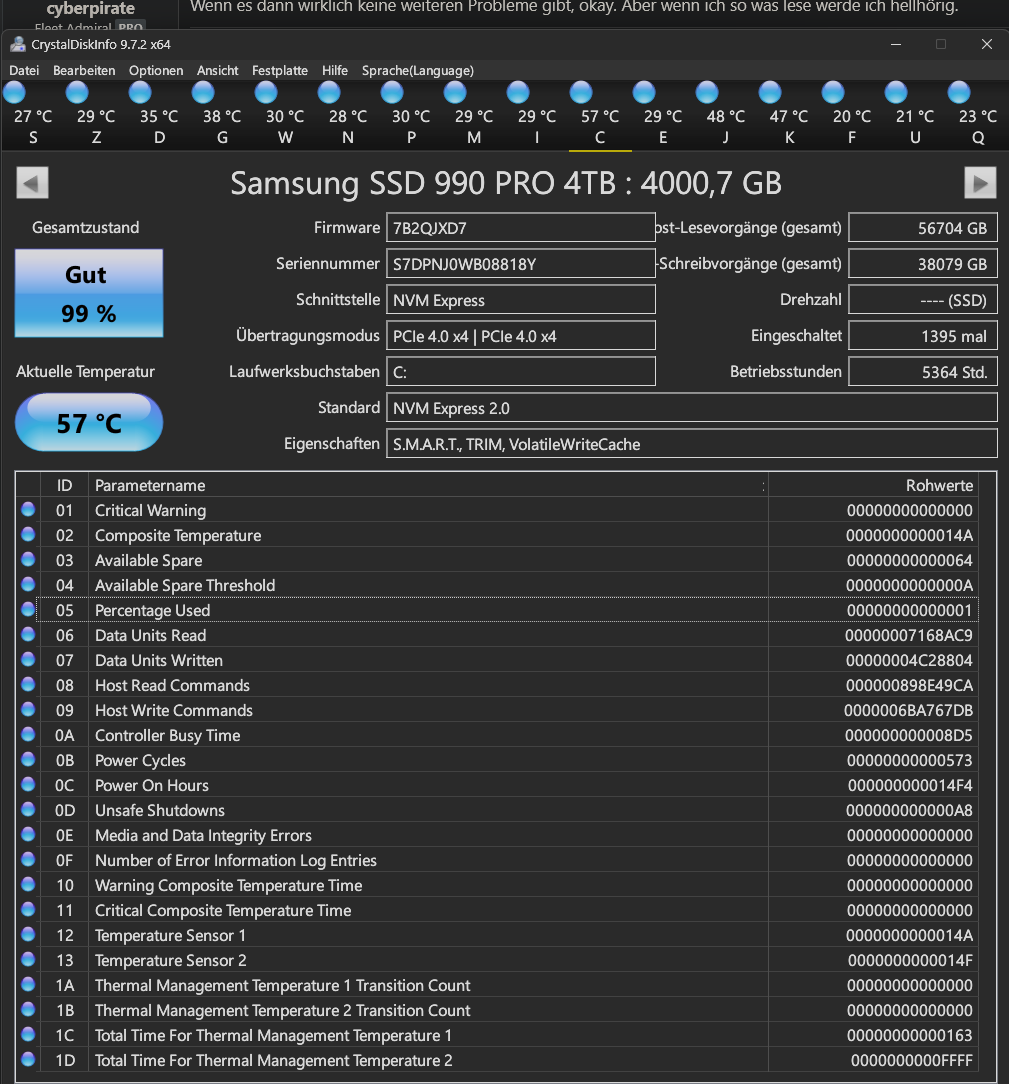Click the serial number field S7DPNJ0WB08818Y

pos(520,263)
